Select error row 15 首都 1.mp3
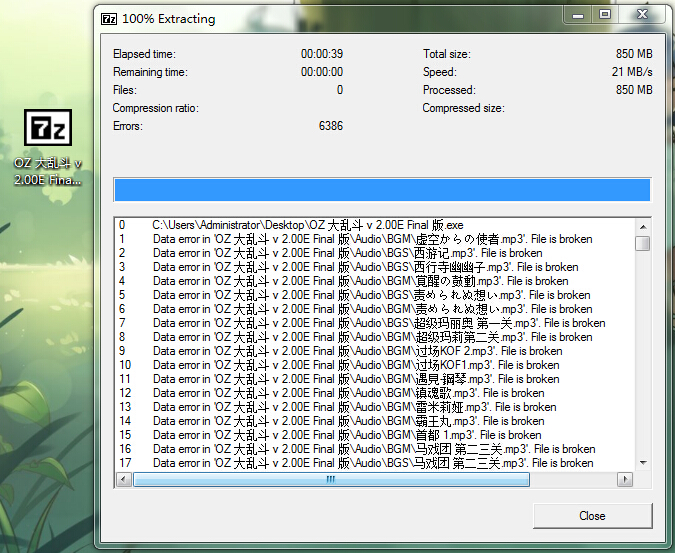 tap(375, 435)
